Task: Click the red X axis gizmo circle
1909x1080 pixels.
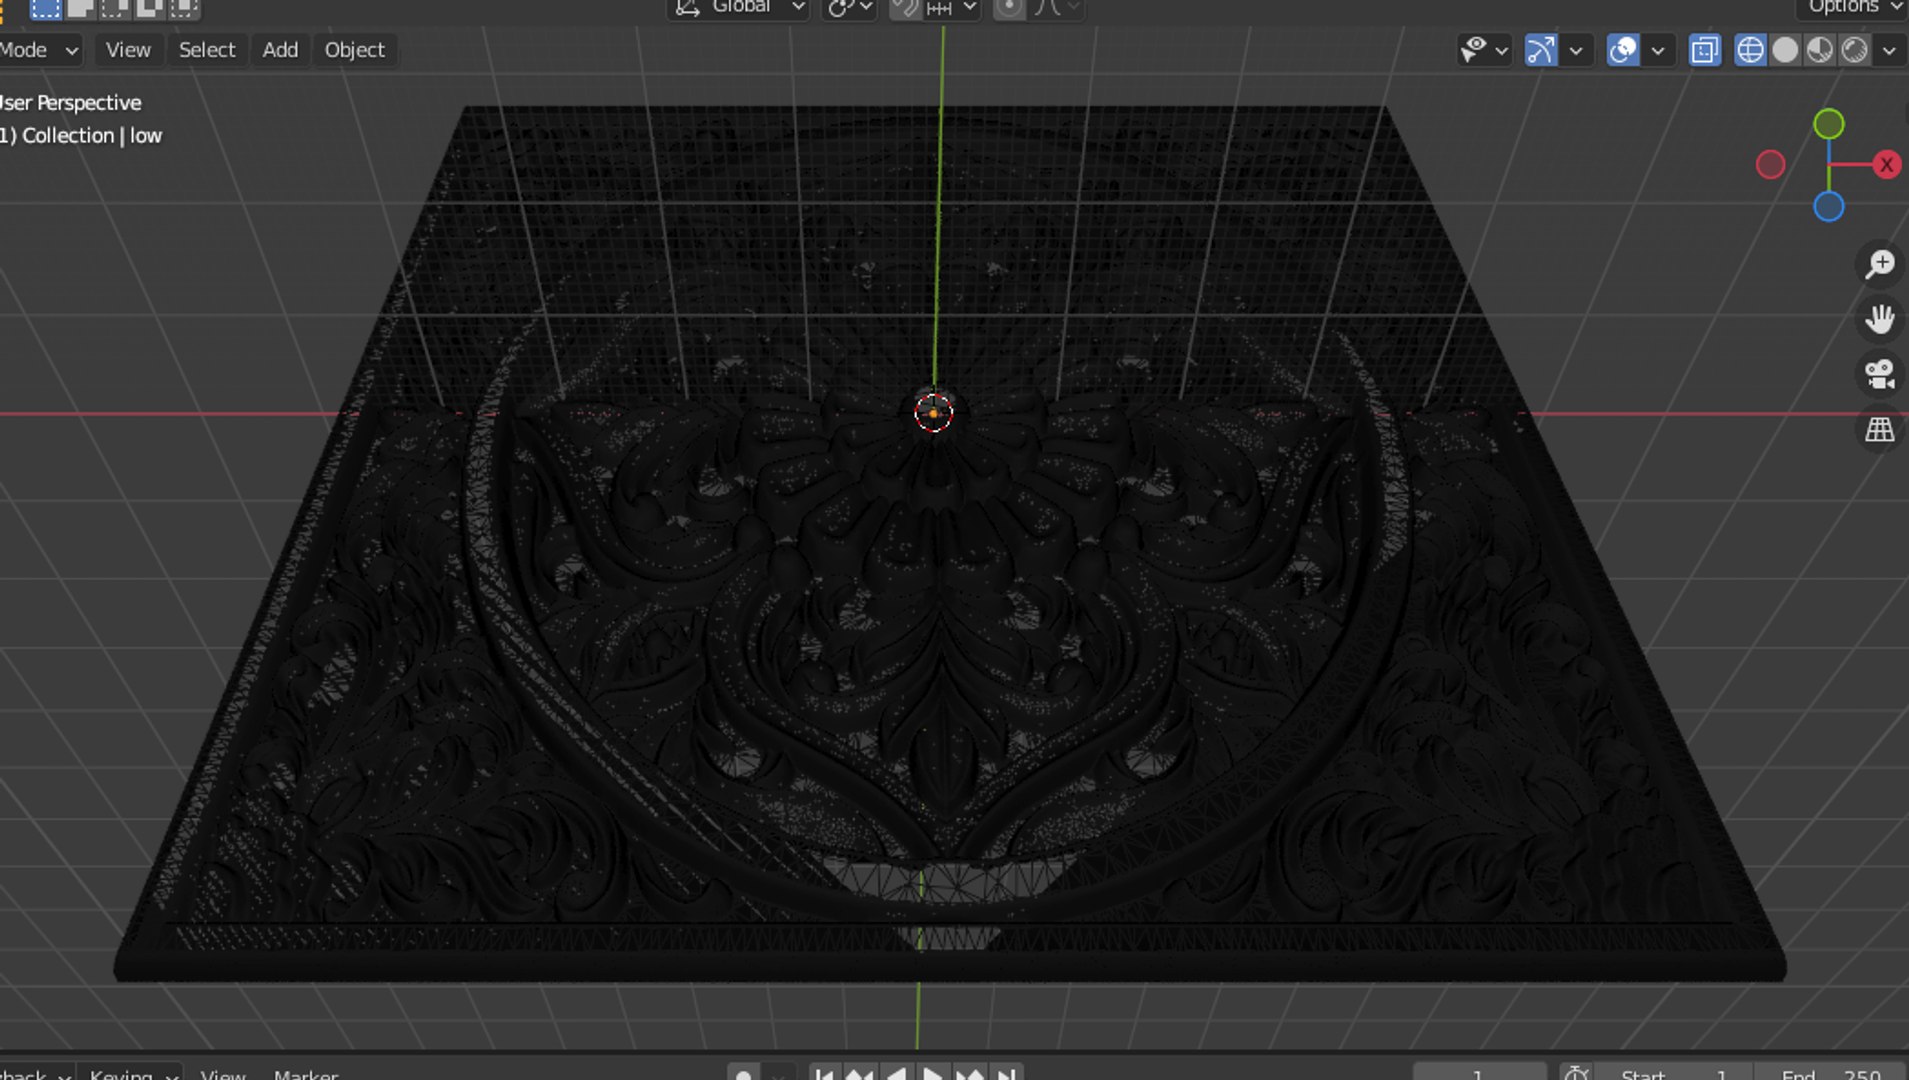Action: [1887, 165]
